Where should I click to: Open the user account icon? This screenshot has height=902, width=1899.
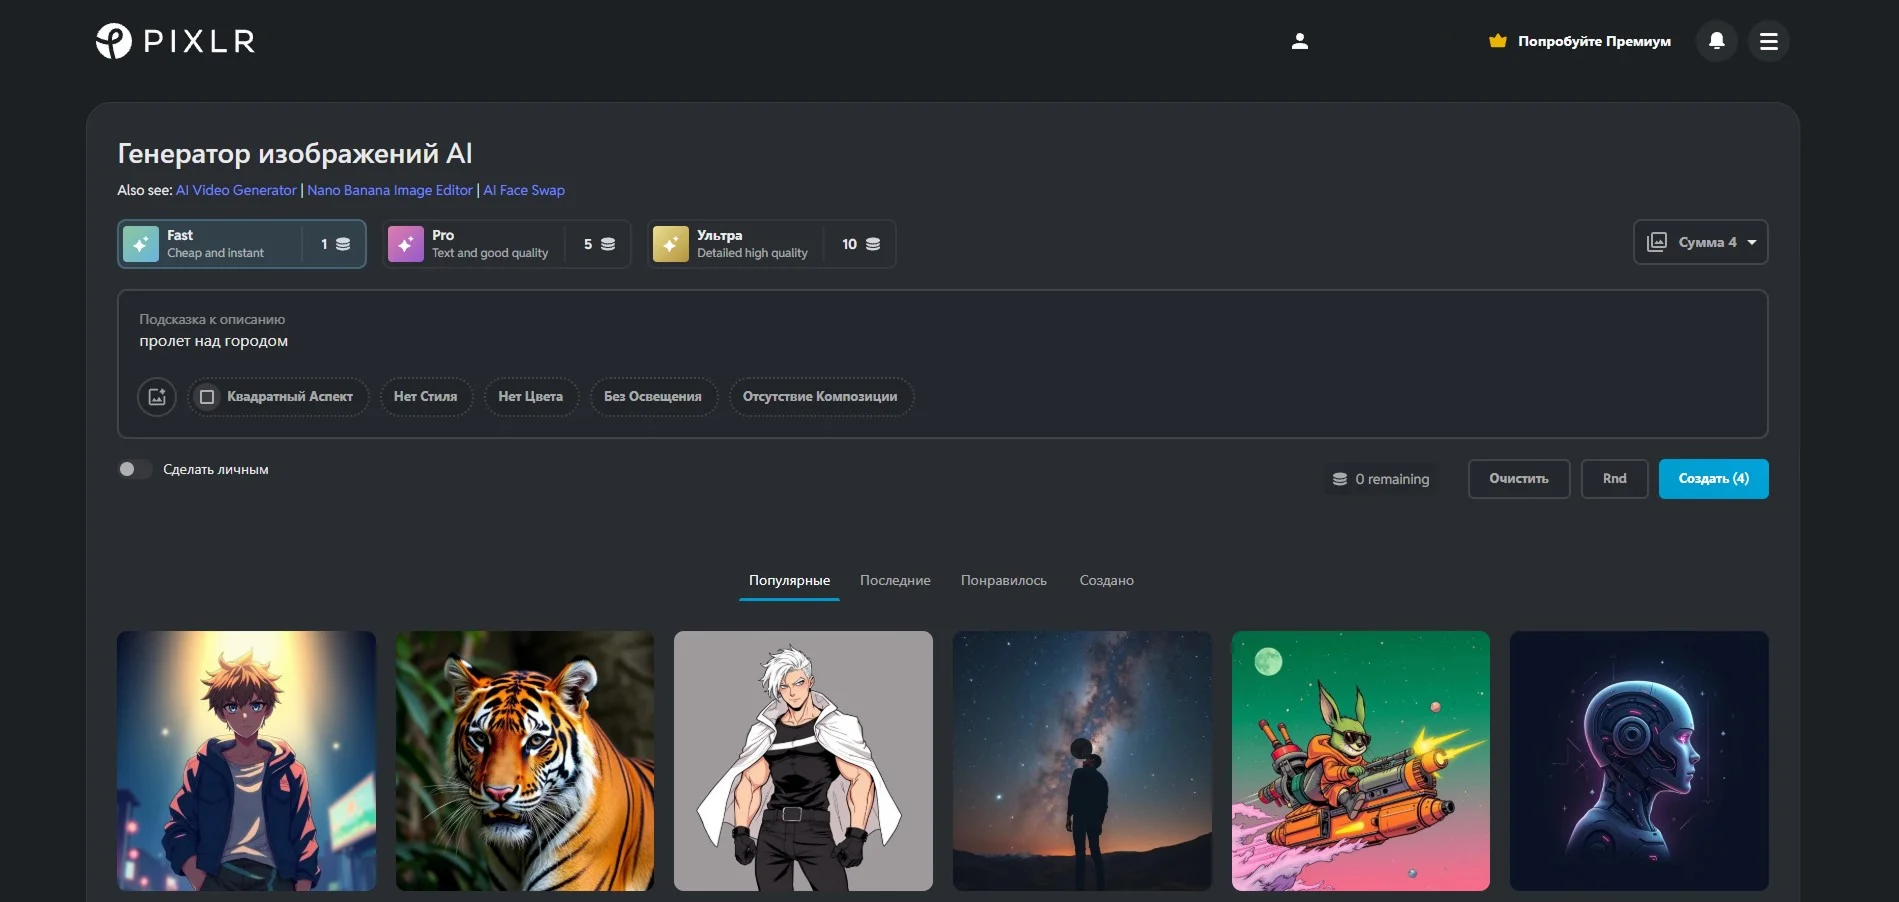pyautogui.click(x=1300, y=41)
